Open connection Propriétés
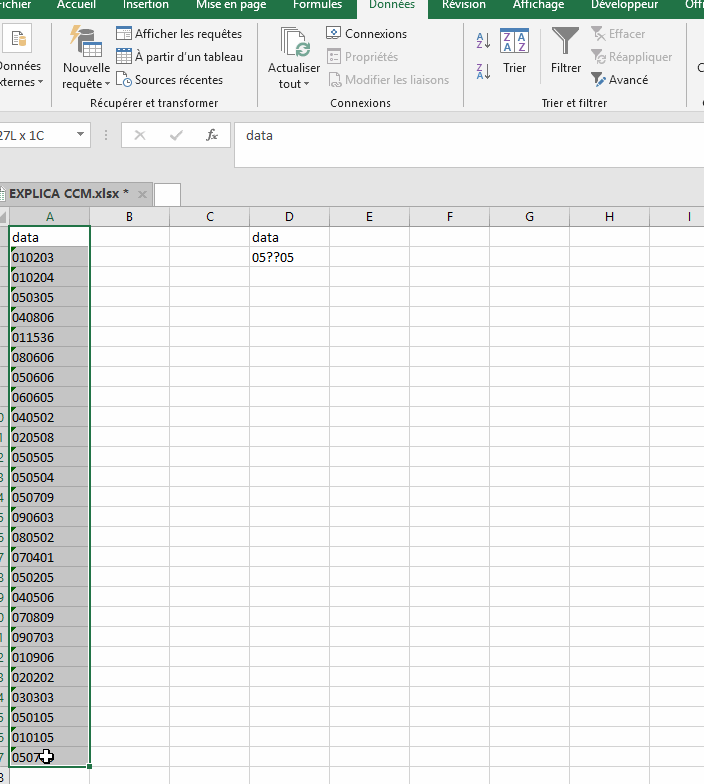Image resolution: width=704 pixels, height=784 pixels. pos(362,56)
